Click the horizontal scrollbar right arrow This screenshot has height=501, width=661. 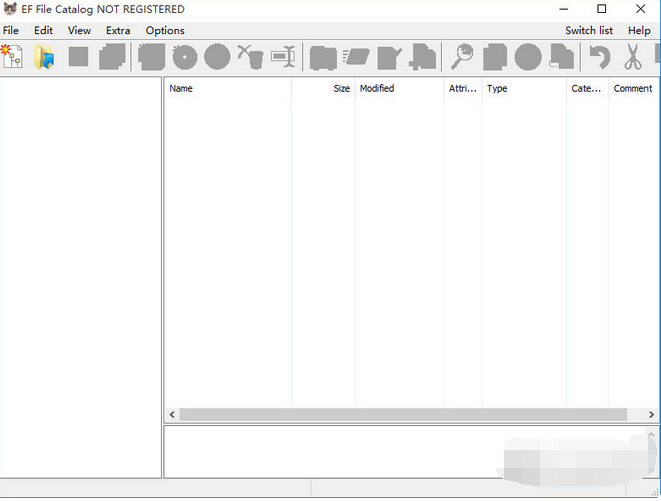tap(652, 414)
